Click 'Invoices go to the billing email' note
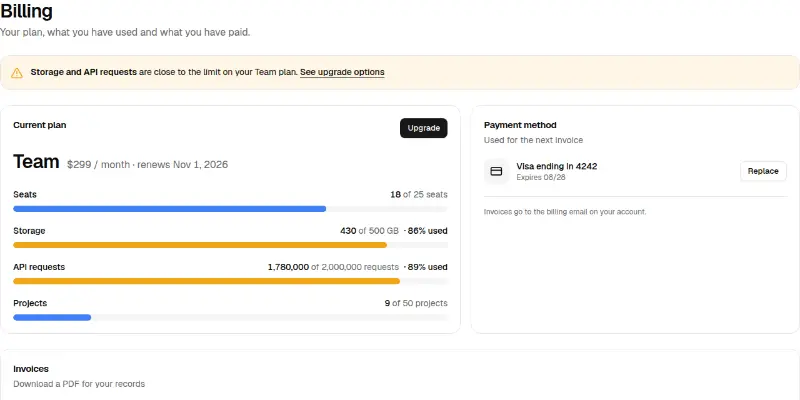 pyautogui.click(x=565, y=211)
